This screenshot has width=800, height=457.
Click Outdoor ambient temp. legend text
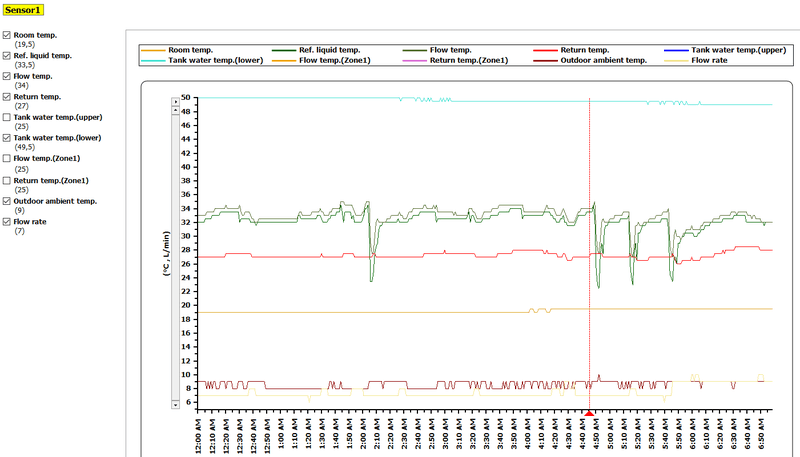tap(604, 60)
